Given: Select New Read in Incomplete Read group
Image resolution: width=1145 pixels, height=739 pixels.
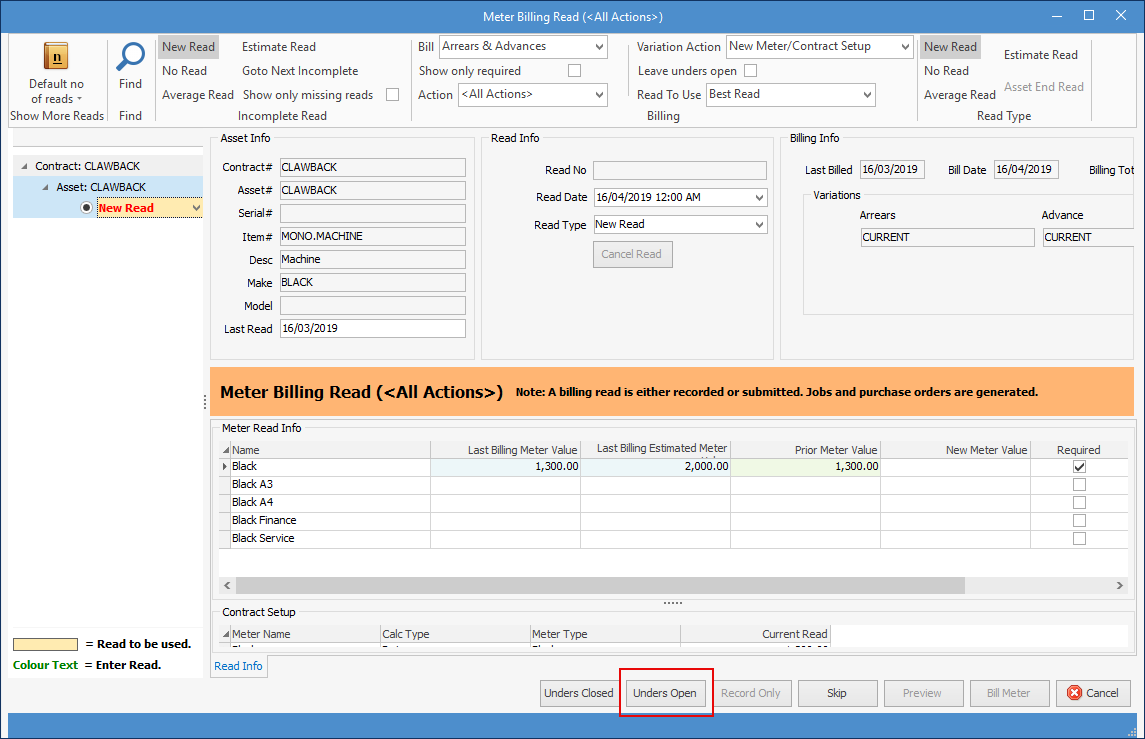Looking at the screenshot, I should 188,47.
